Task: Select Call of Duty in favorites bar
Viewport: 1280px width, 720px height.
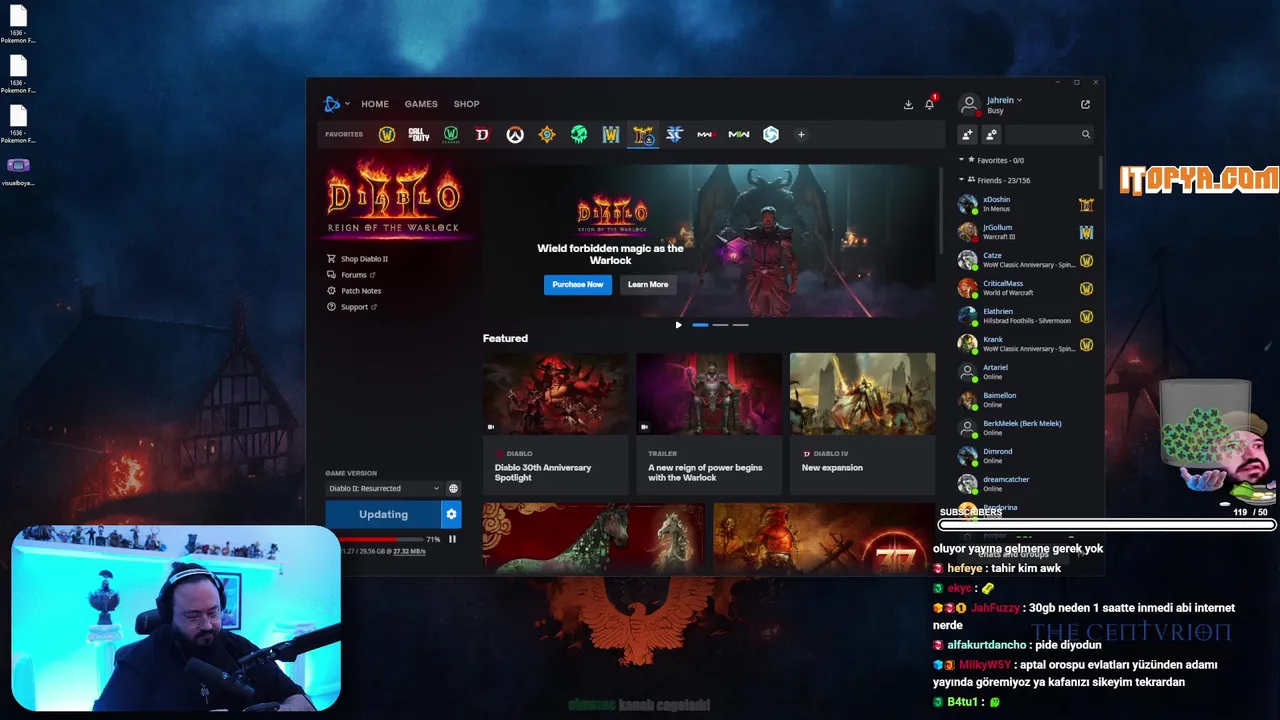Action: pyautogui.click(x=419, y=134)
